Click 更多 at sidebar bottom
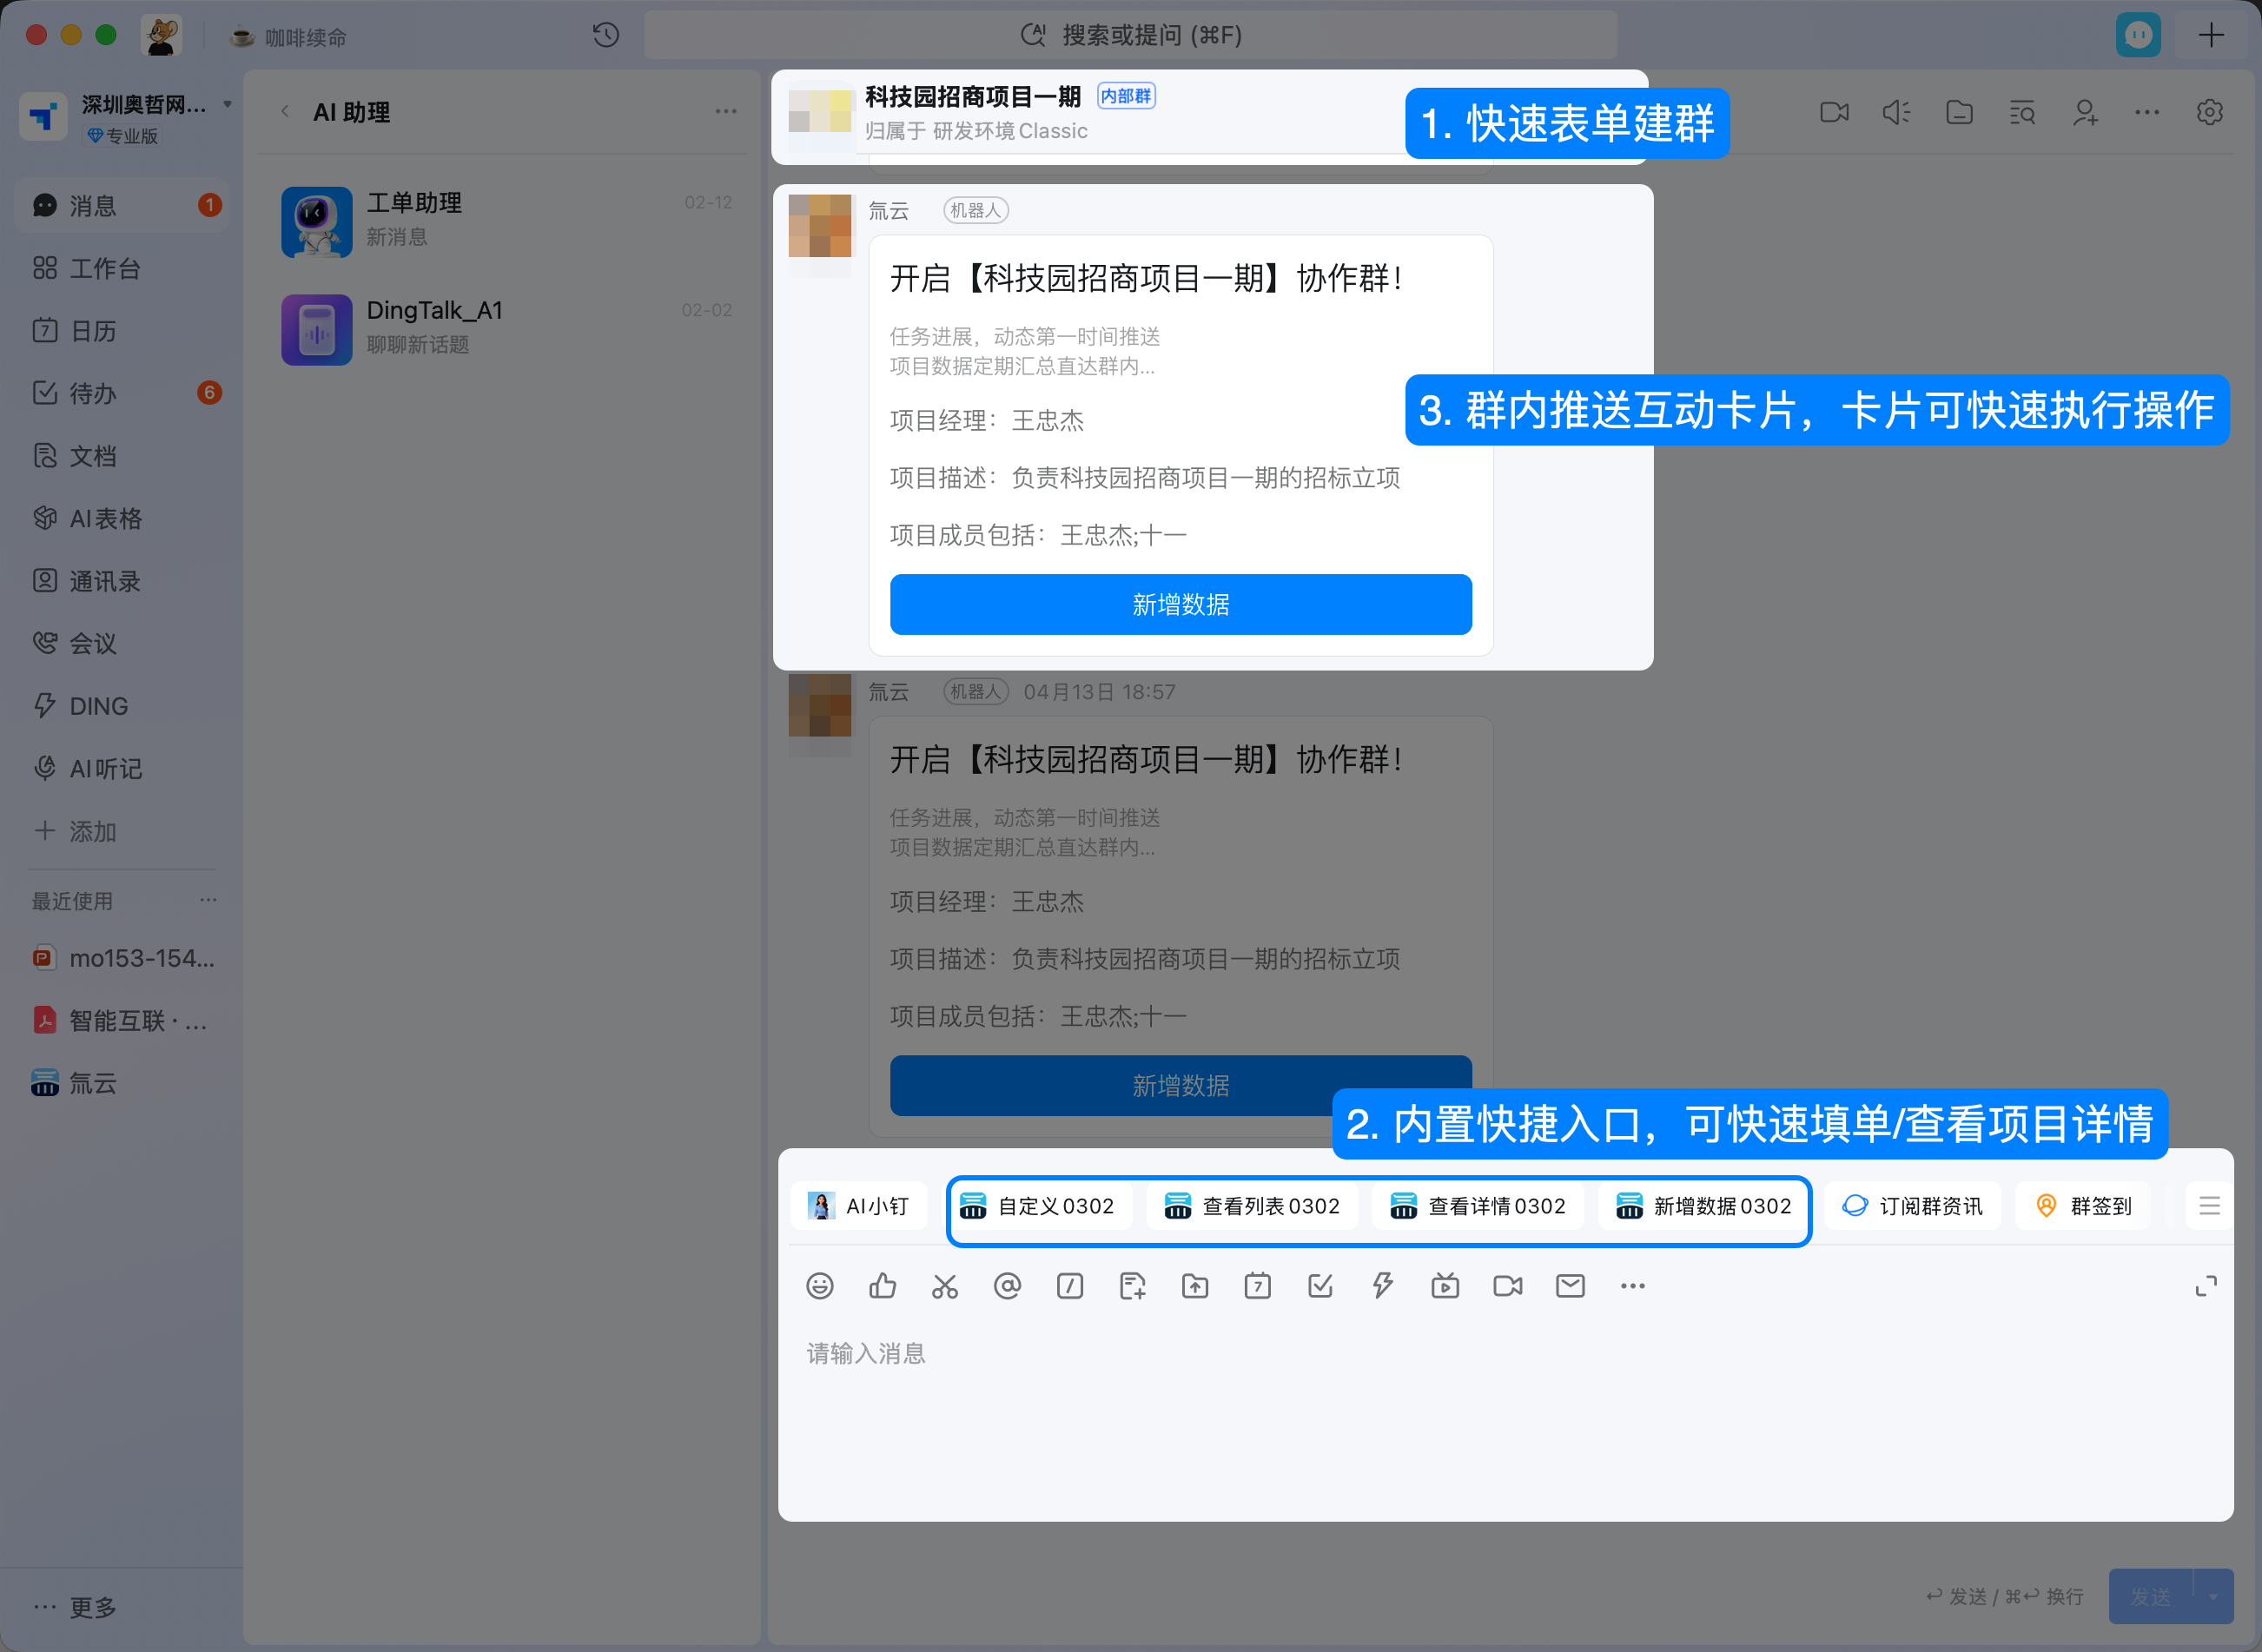This screenshot has width=2262, height=1652. pyautogui.click(x=75, y=1607)
